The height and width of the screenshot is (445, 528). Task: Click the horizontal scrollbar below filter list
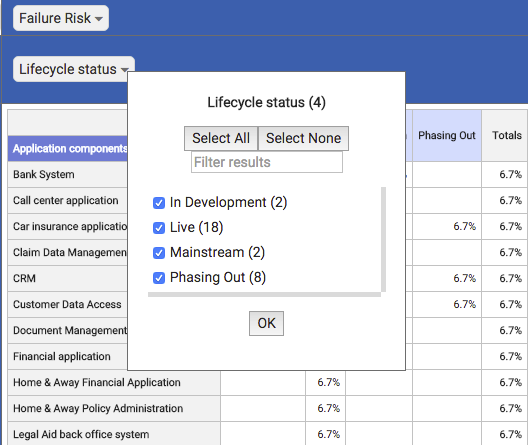coord(264,295)
